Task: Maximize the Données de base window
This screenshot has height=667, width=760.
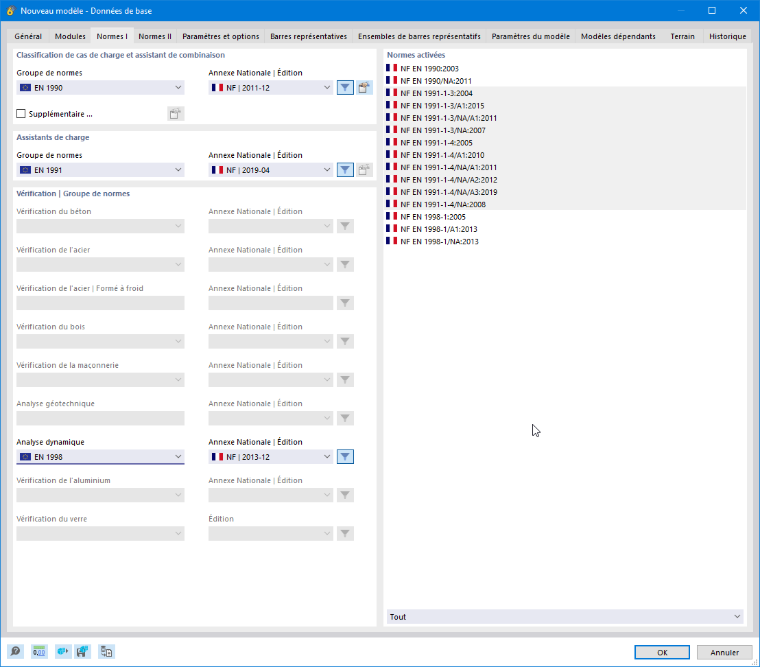Action: pos(712,11)
